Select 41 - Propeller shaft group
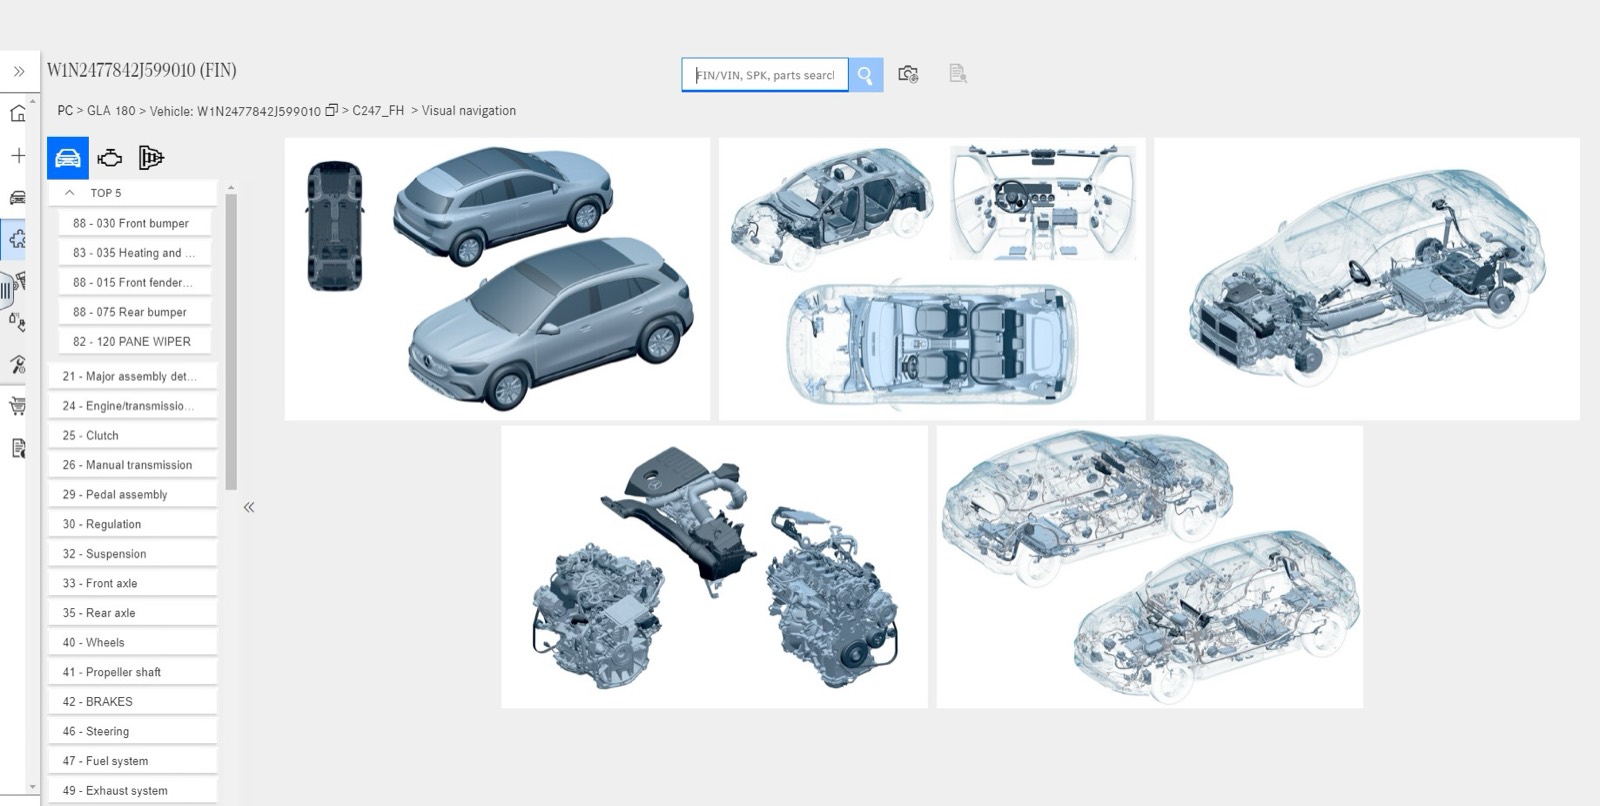The image size is (1600, 806). [x=133, y=672]
